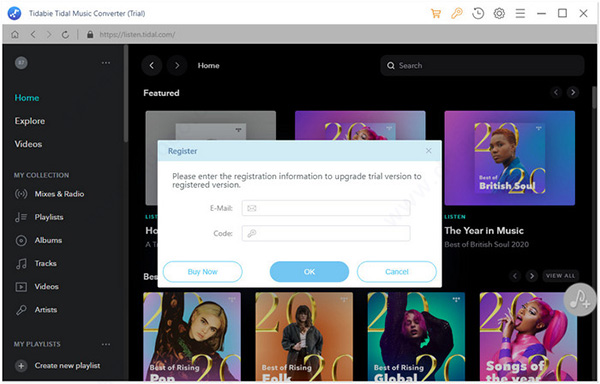The height and width of the screenshot is (384, 600).
Task: Confirm registration with OK button
Action: [x=309, y=272]
